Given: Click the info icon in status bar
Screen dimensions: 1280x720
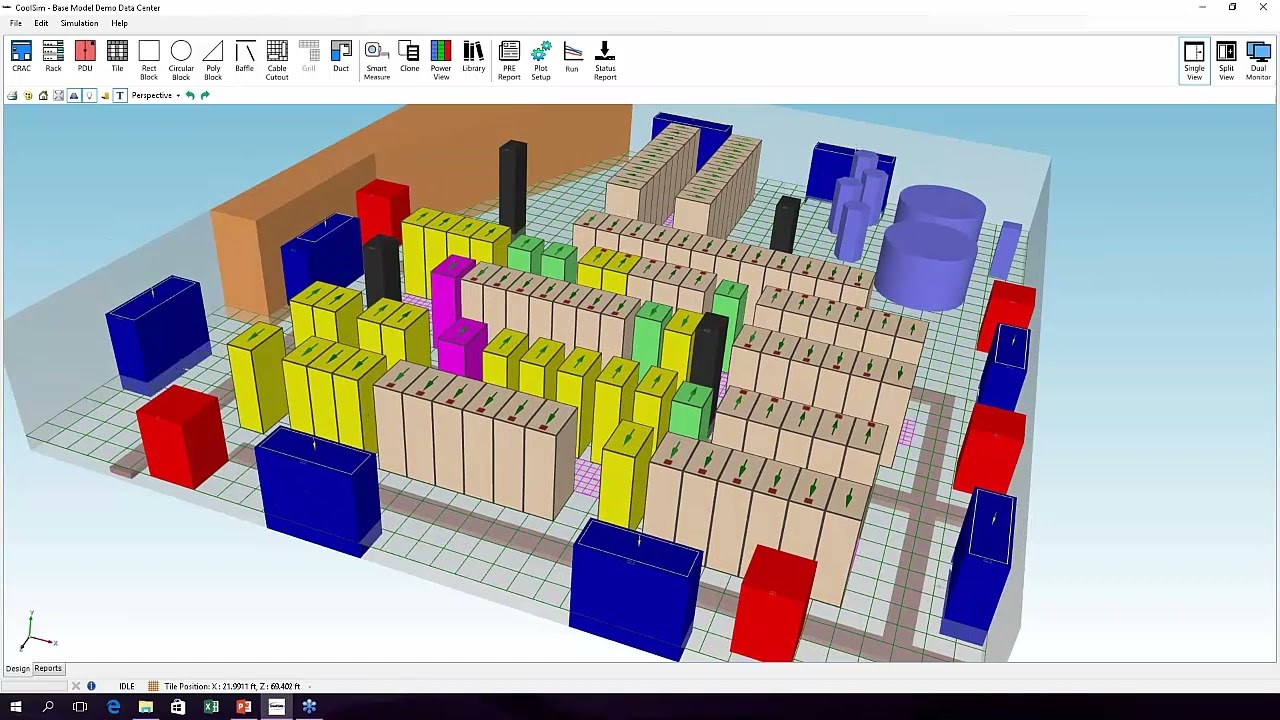Looking at the screenshot, I should (x=91, y=686).
